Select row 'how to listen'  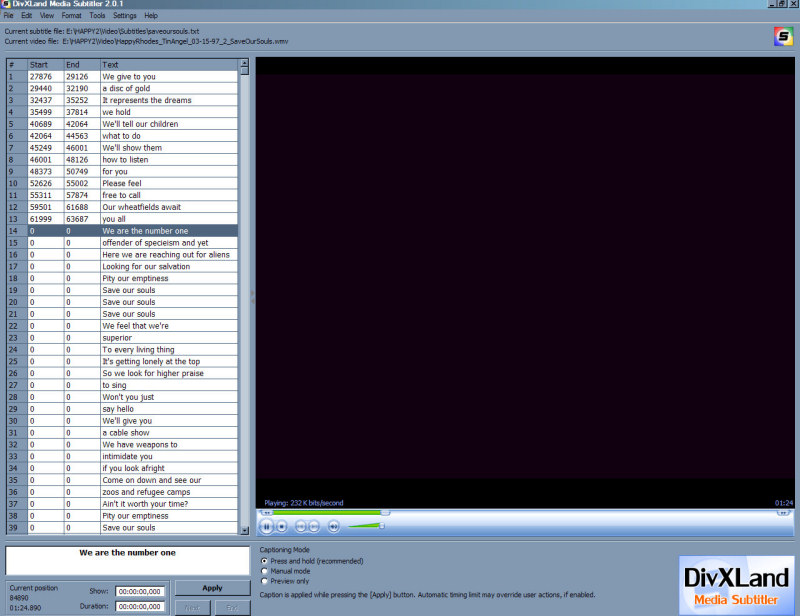[122, 160]
